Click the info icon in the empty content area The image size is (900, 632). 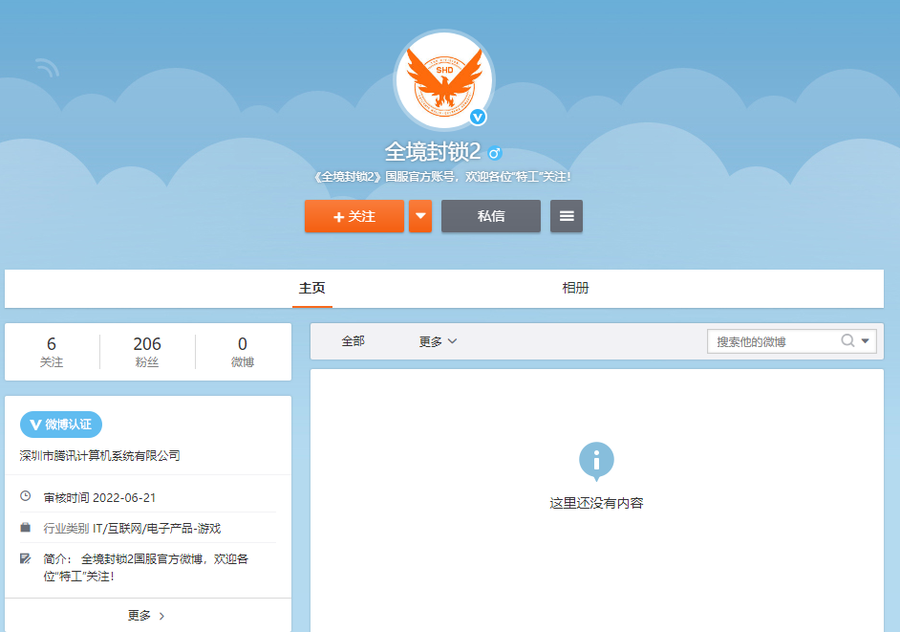click(597, 459)
